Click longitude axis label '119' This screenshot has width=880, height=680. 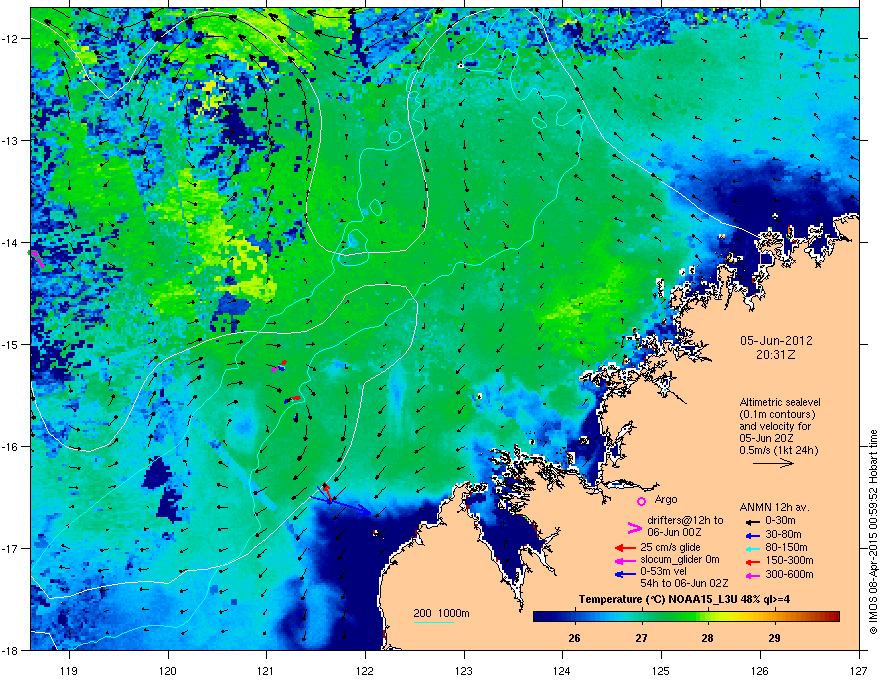69,671
